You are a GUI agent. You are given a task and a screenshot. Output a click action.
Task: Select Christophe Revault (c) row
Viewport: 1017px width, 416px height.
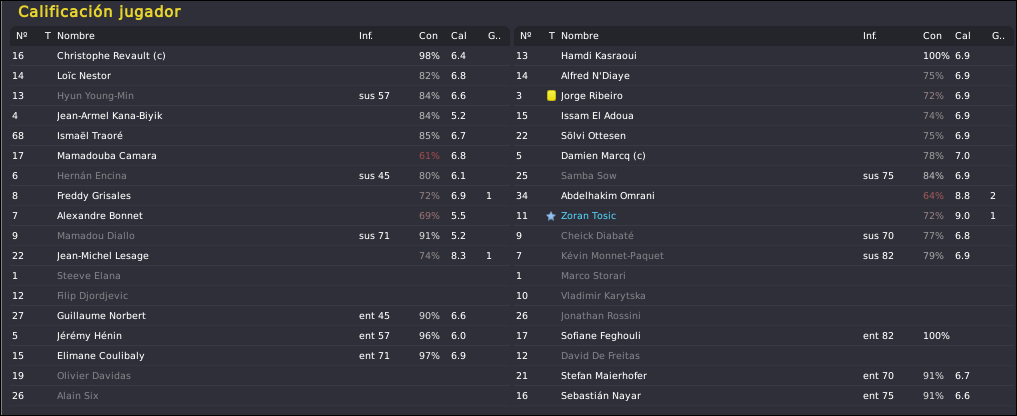pos(257,56)
